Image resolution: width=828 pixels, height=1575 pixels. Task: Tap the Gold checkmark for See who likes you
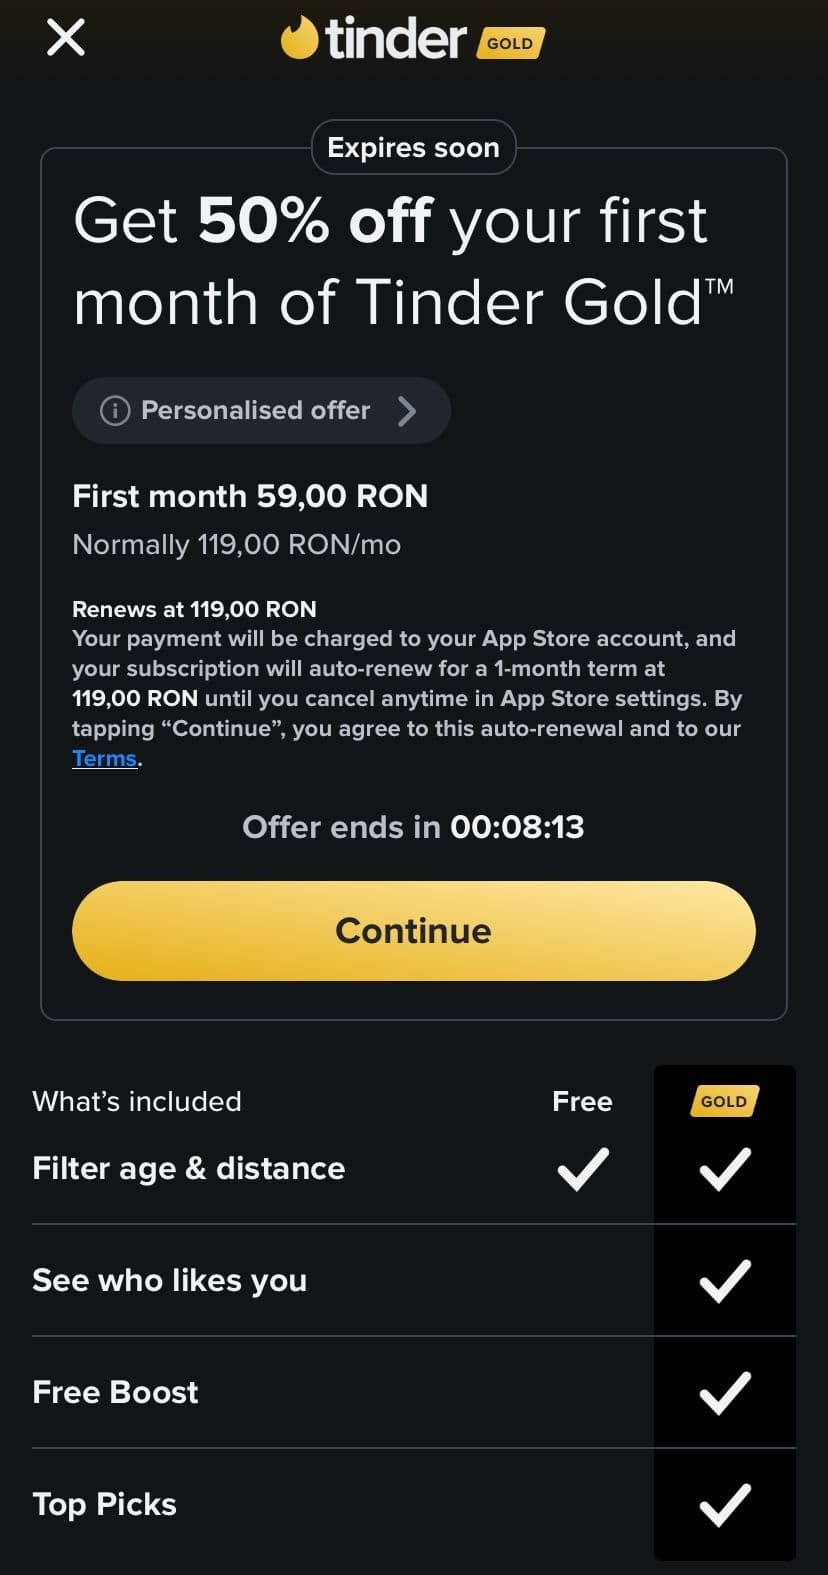725,1281
